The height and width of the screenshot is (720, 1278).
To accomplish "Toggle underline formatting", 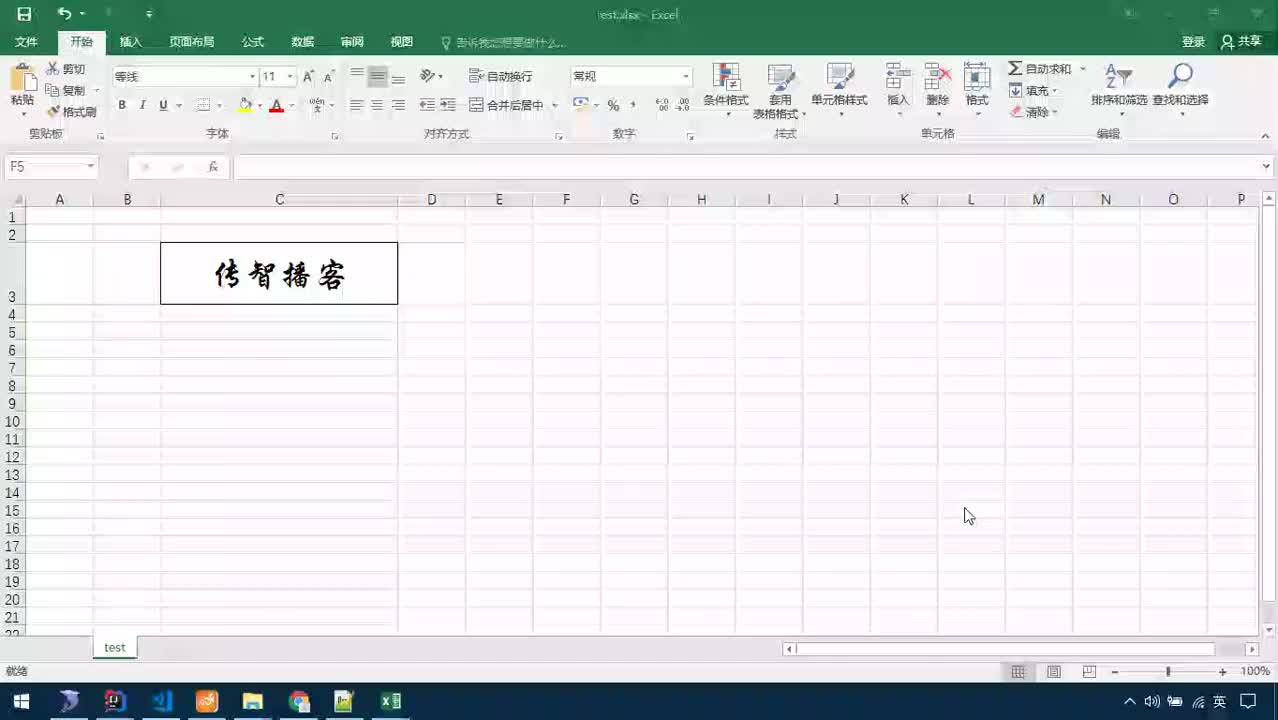I will click(x=163, y=105).
